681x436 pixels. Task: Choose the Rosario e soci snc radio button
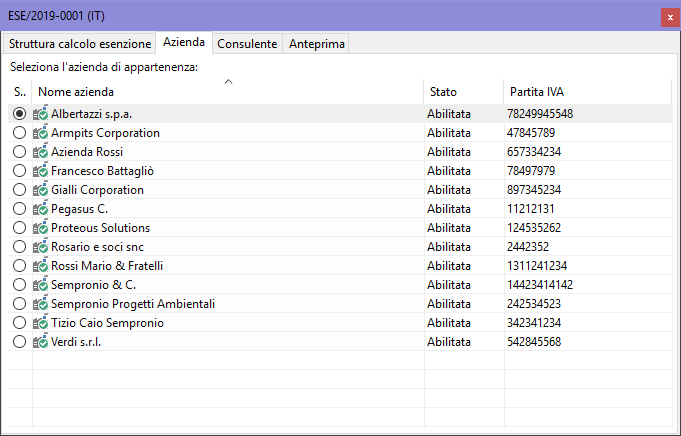[20, 247]
